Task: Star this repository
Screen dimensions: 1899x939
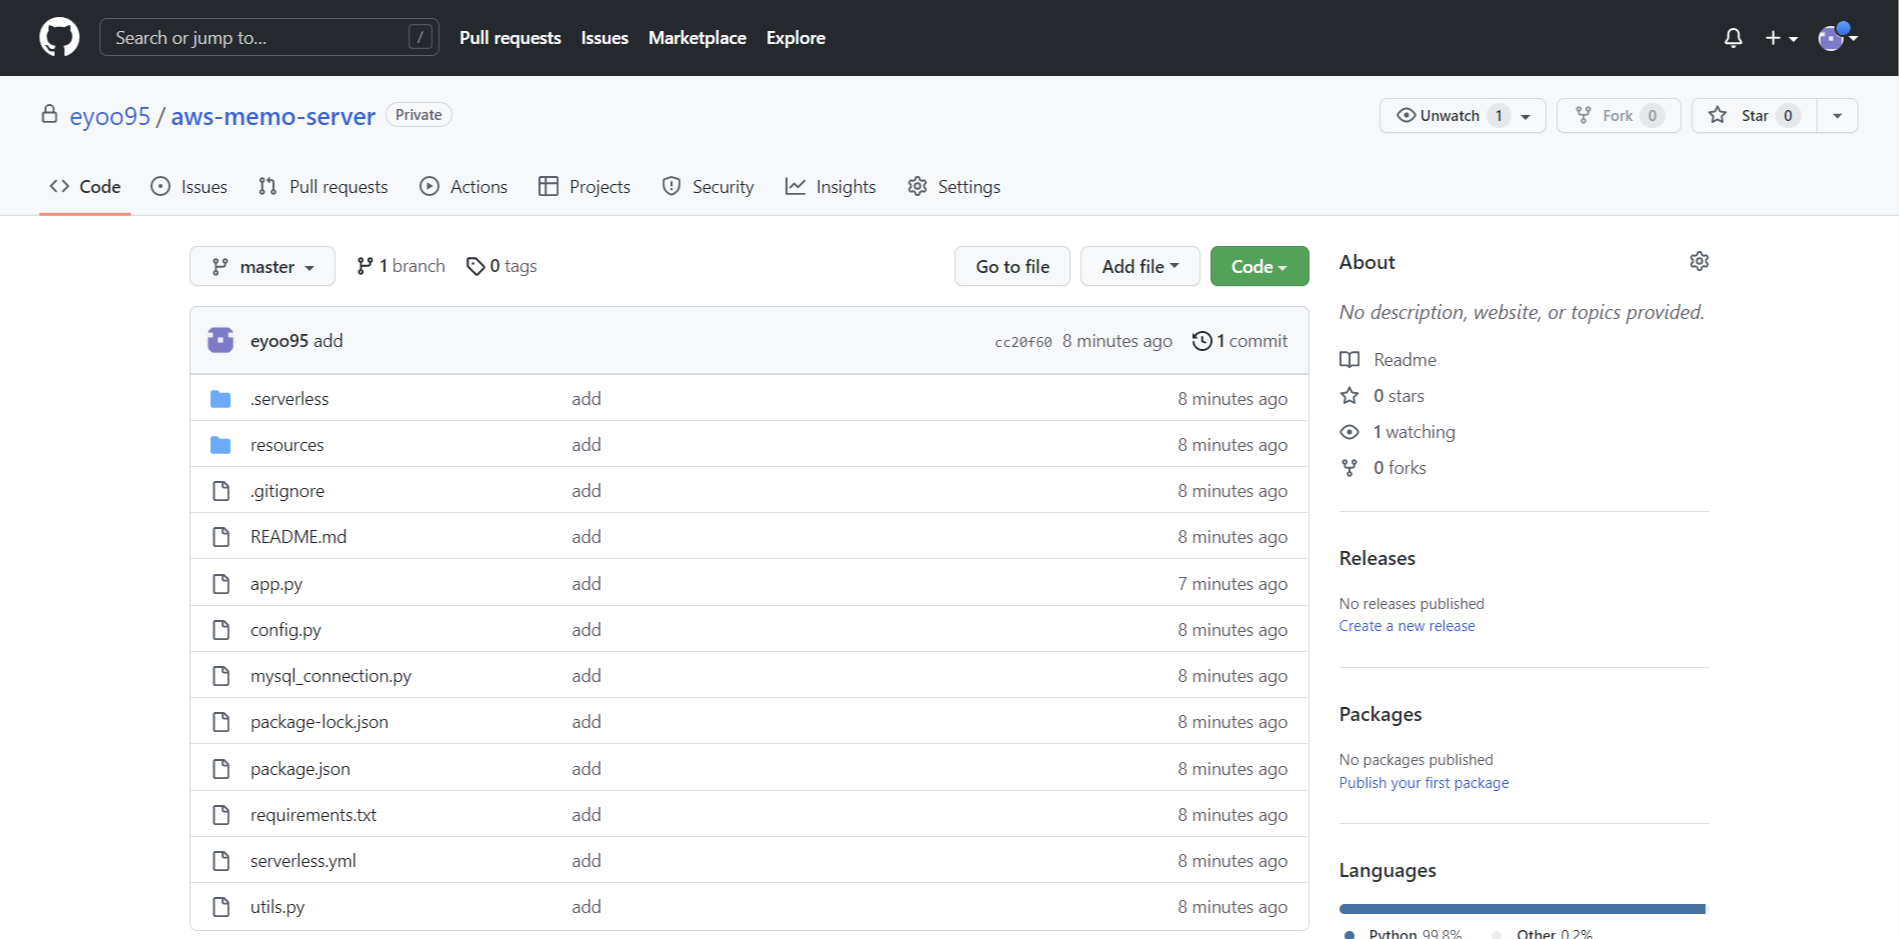Action: pos(1754,116)
